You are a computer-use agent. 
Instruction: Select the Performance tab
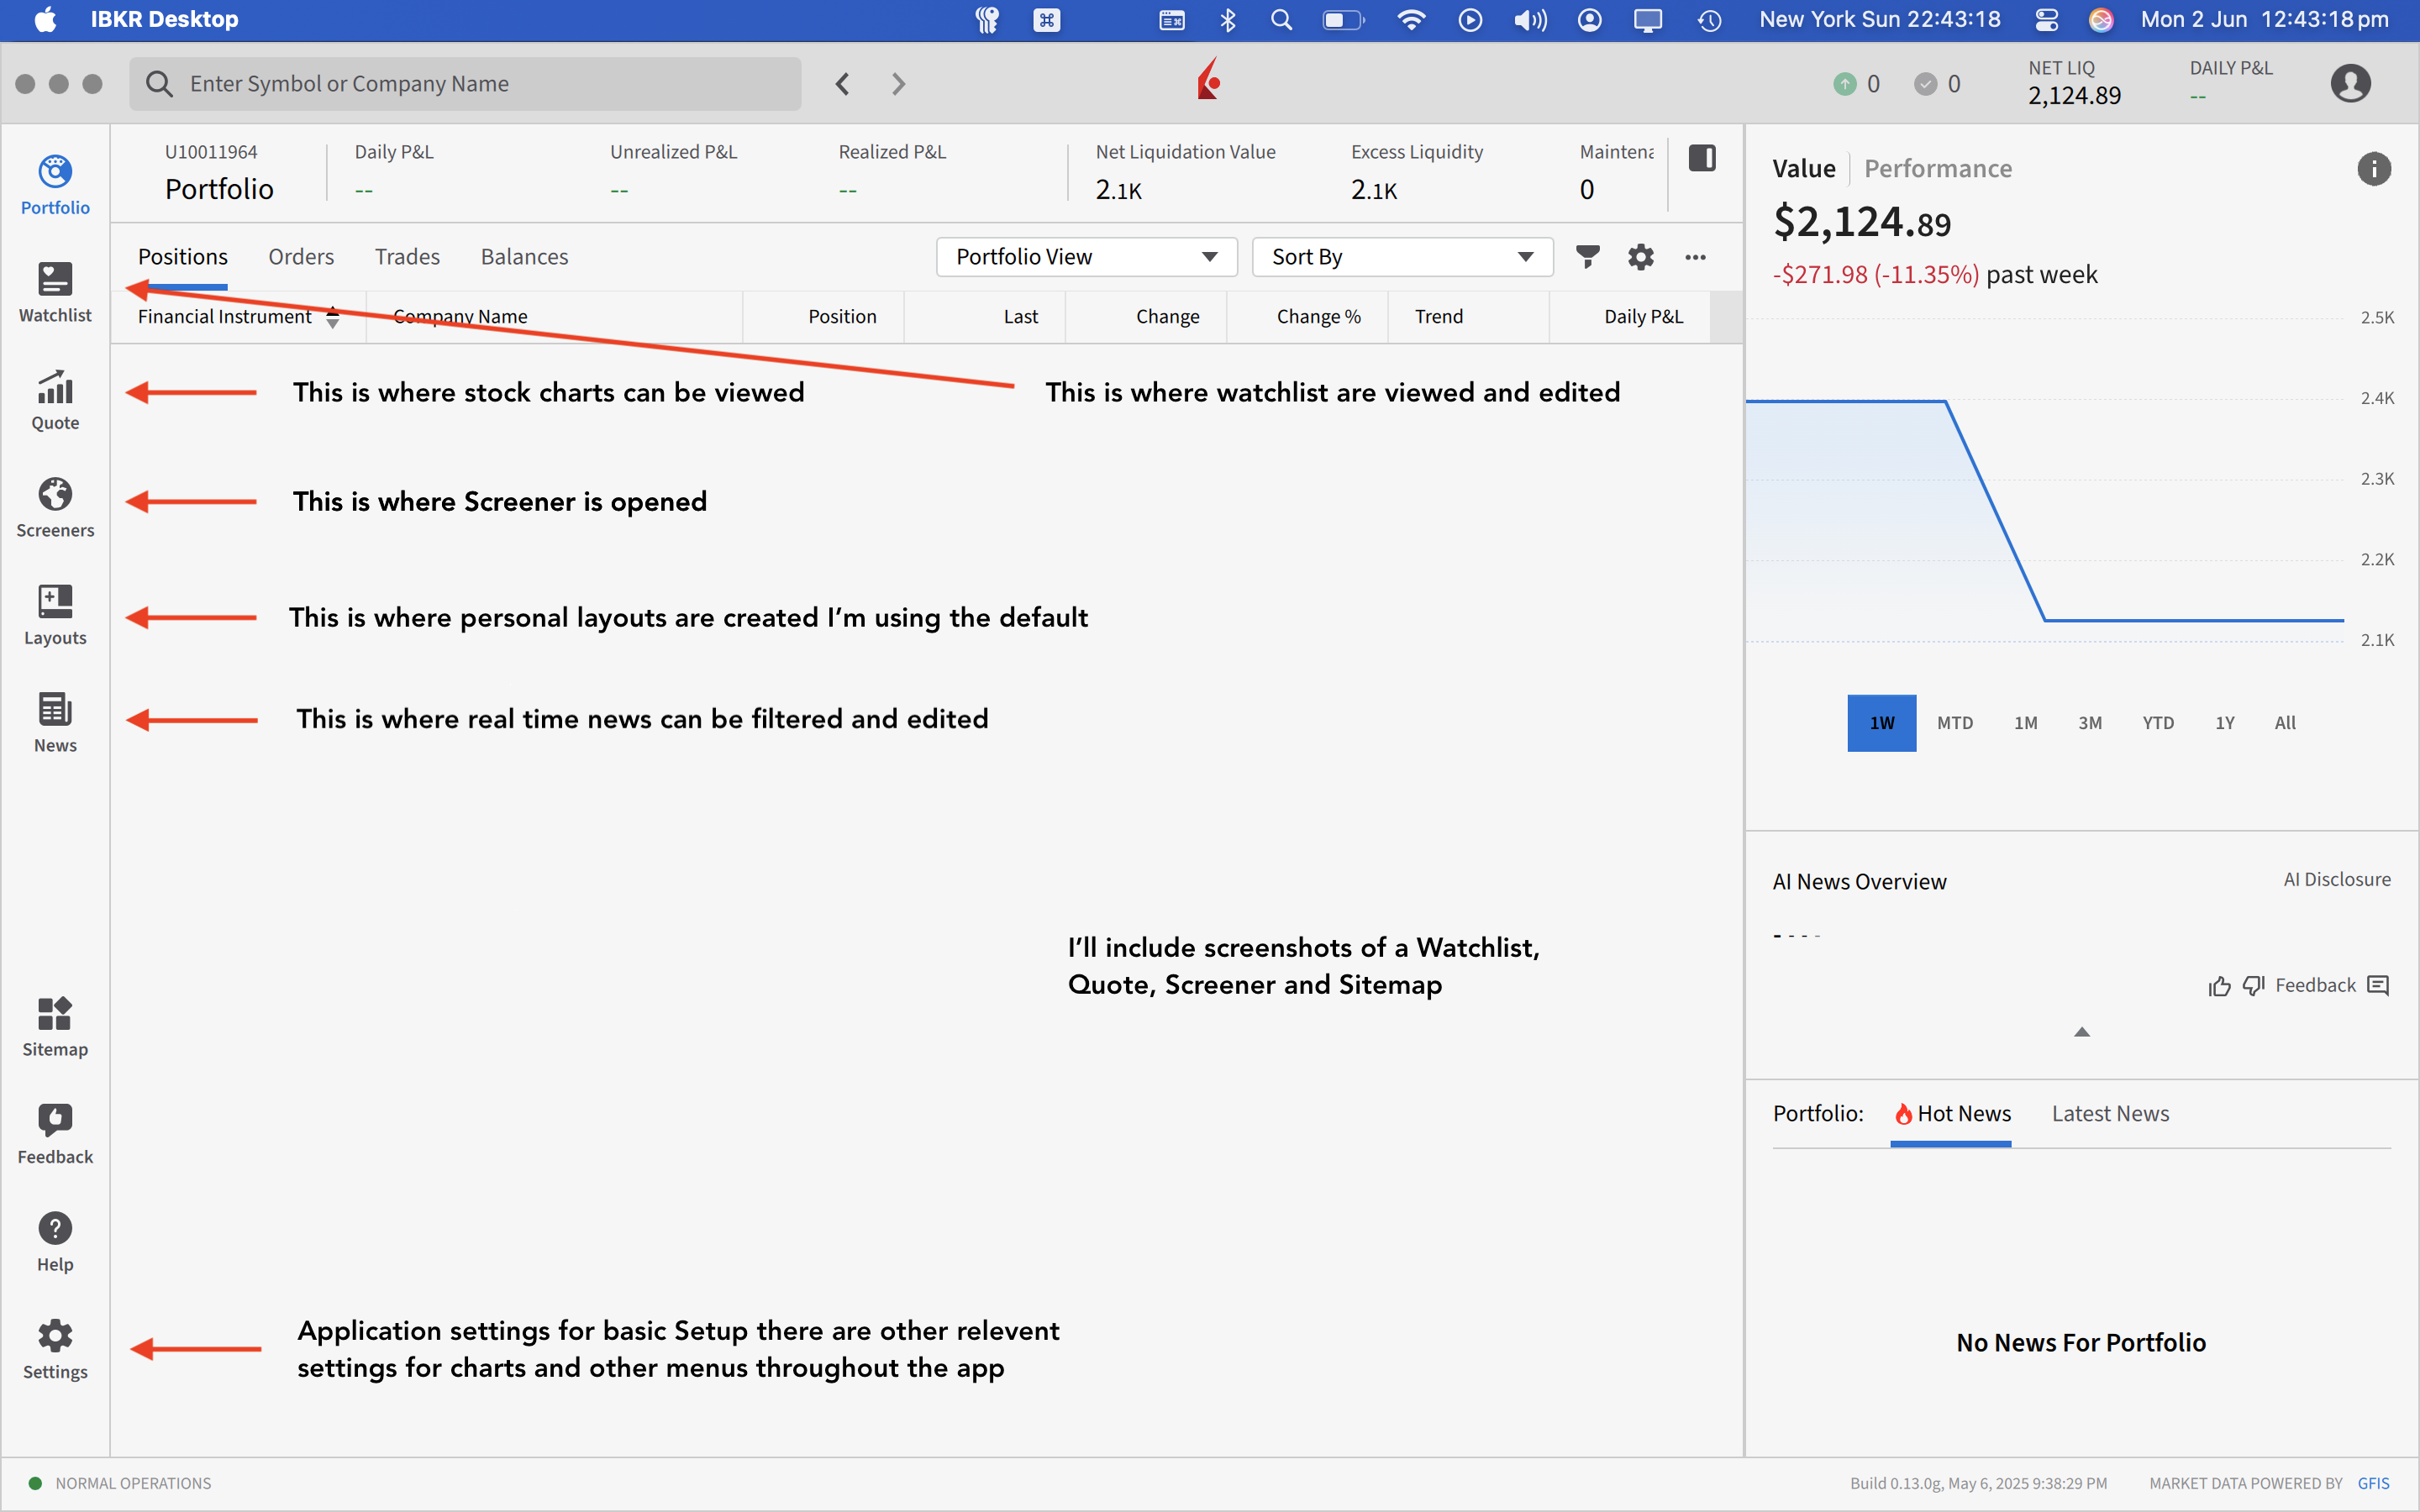tap(1938, 169)
